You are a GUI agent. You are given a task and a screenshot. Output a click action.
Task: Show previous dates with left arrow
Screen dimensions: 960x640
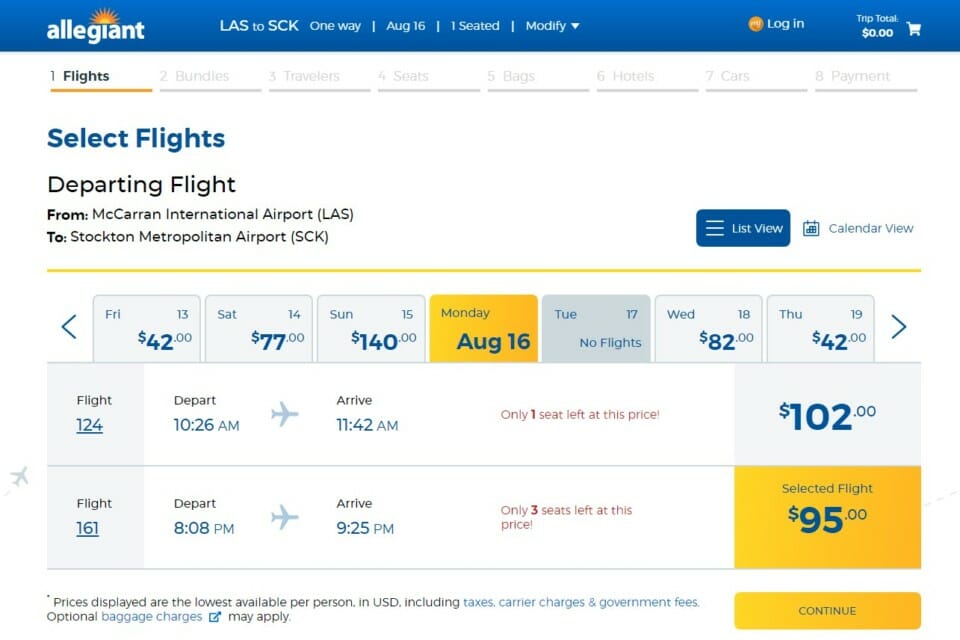[69, 326]
